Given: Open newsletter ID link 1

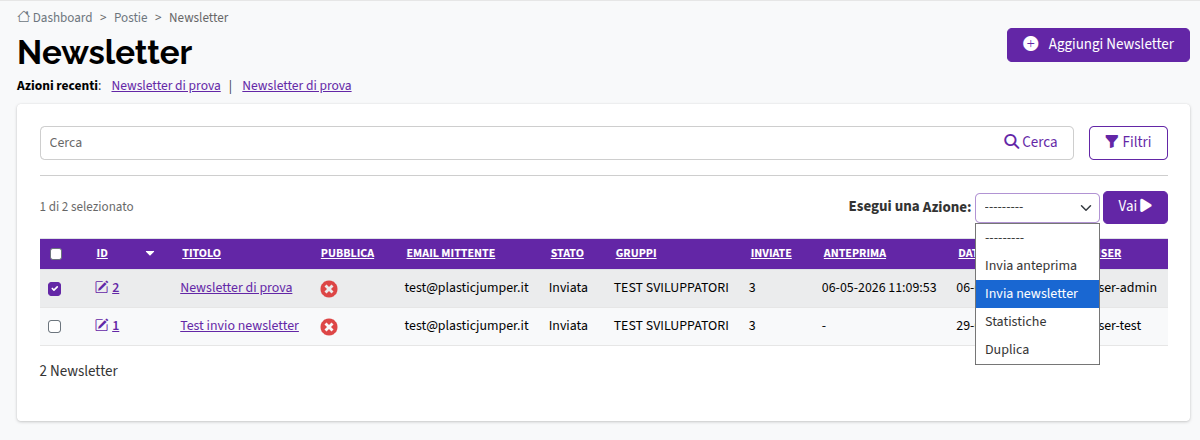Looking at the screenshot, I should (116, 326).
